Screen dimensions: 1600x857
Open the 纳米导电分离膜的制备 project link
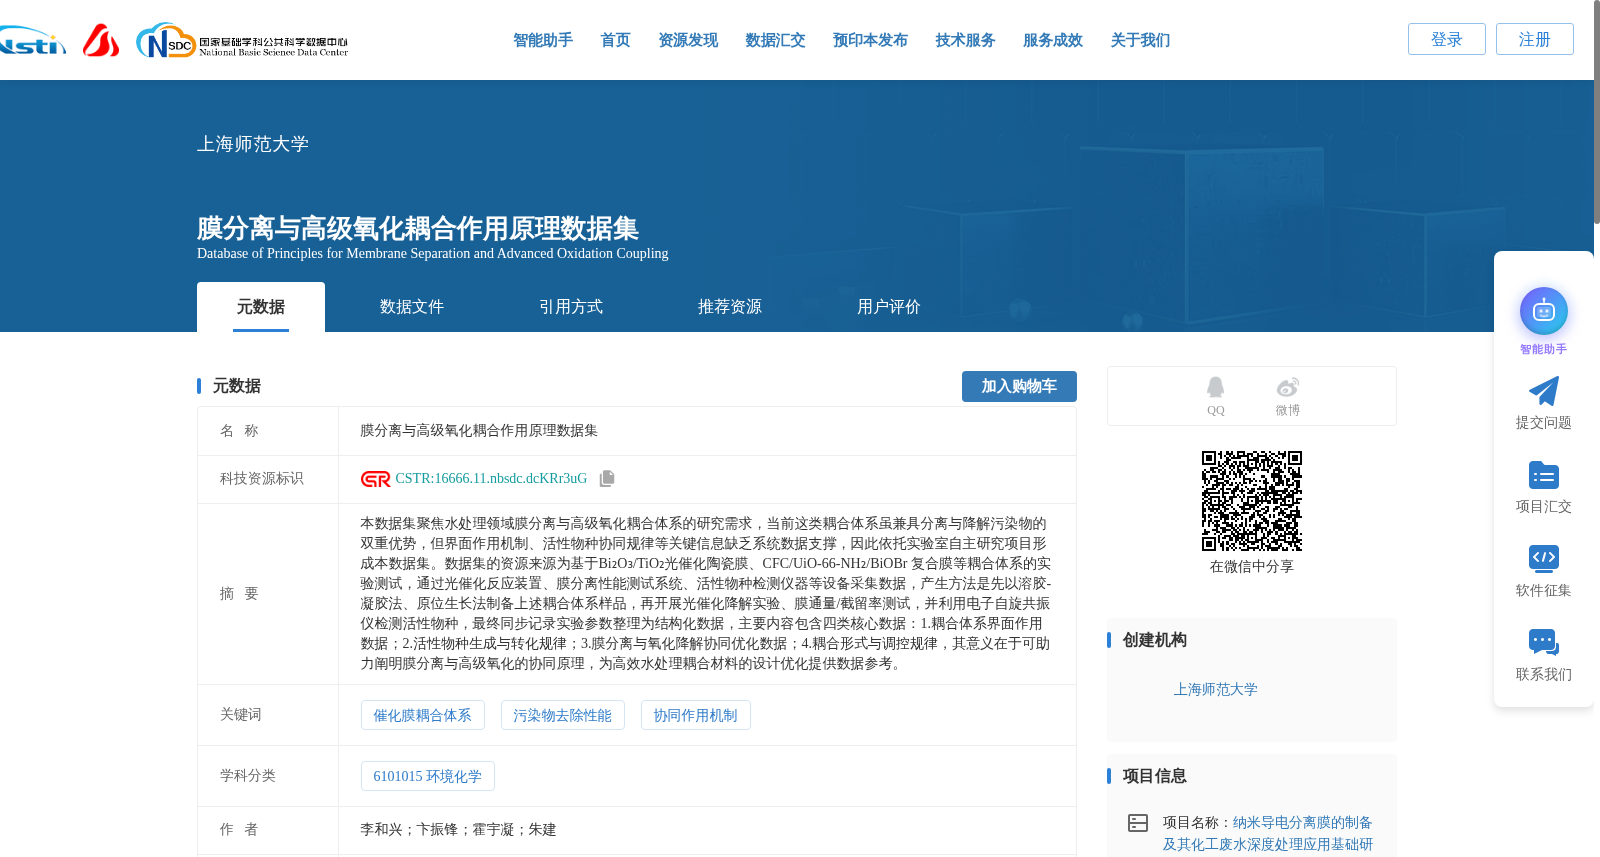pyautogui.click(x=1302, y=823)
